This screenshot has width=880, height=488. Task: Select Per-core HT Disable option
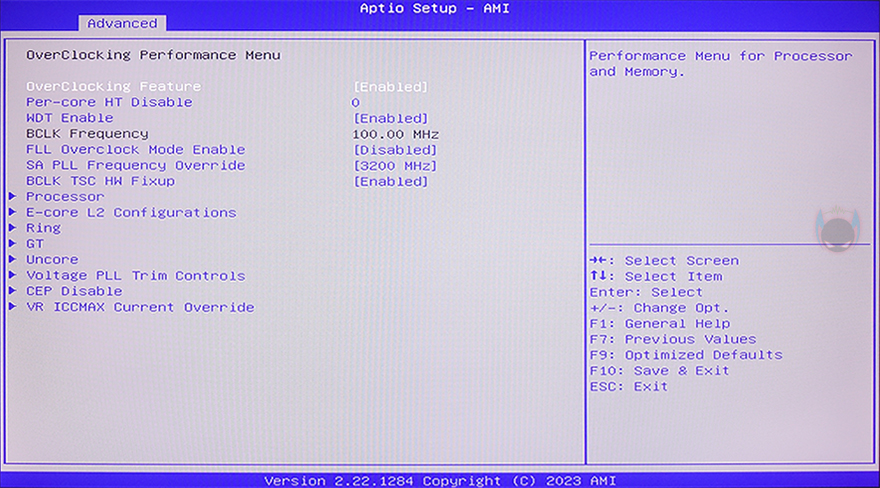point(109,102)
